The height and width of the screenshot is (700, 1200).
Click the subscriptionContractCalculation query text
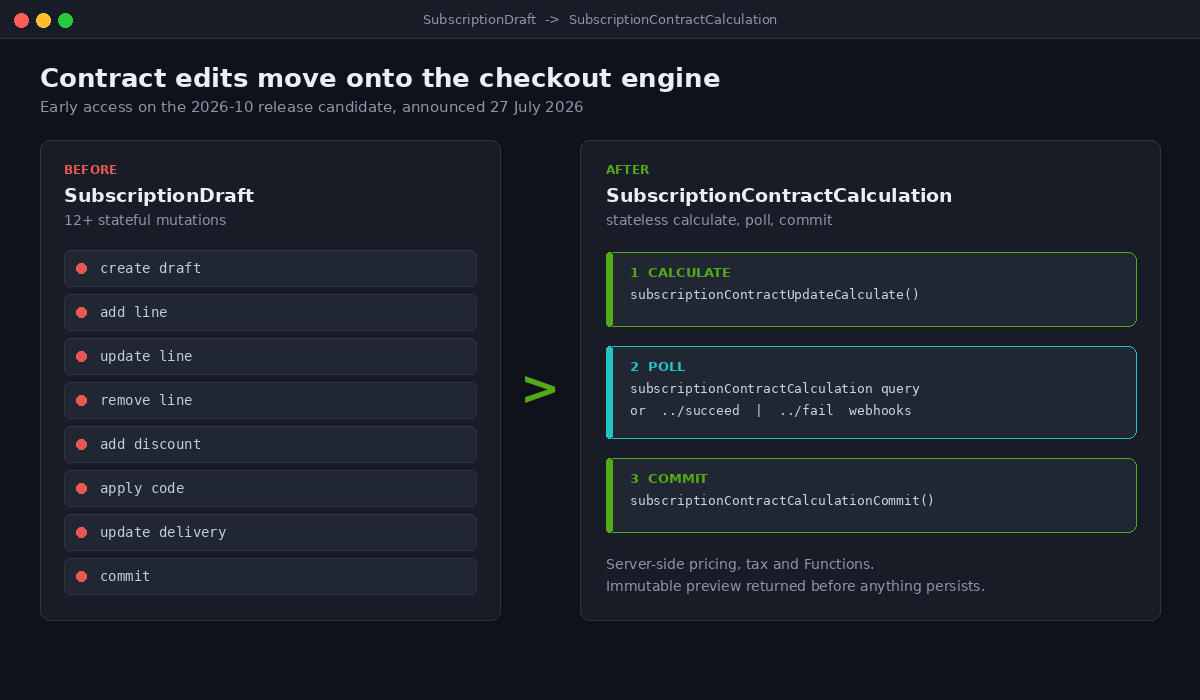click(x=774, y=388)
